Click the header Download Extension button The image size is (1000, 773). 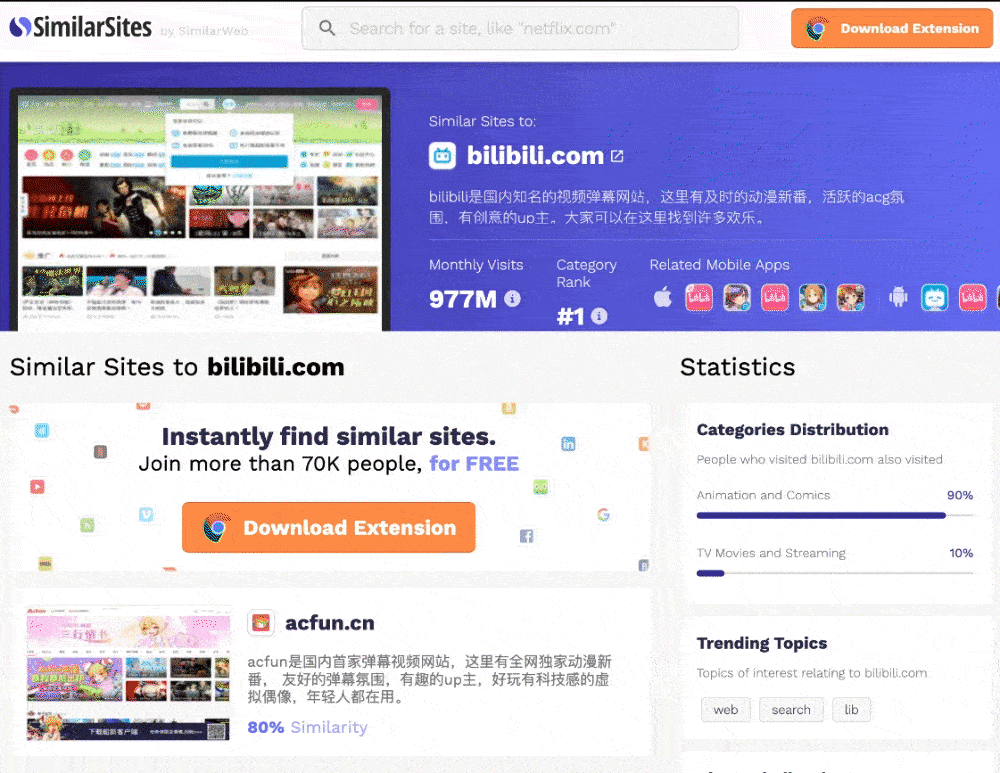(893, 28)
